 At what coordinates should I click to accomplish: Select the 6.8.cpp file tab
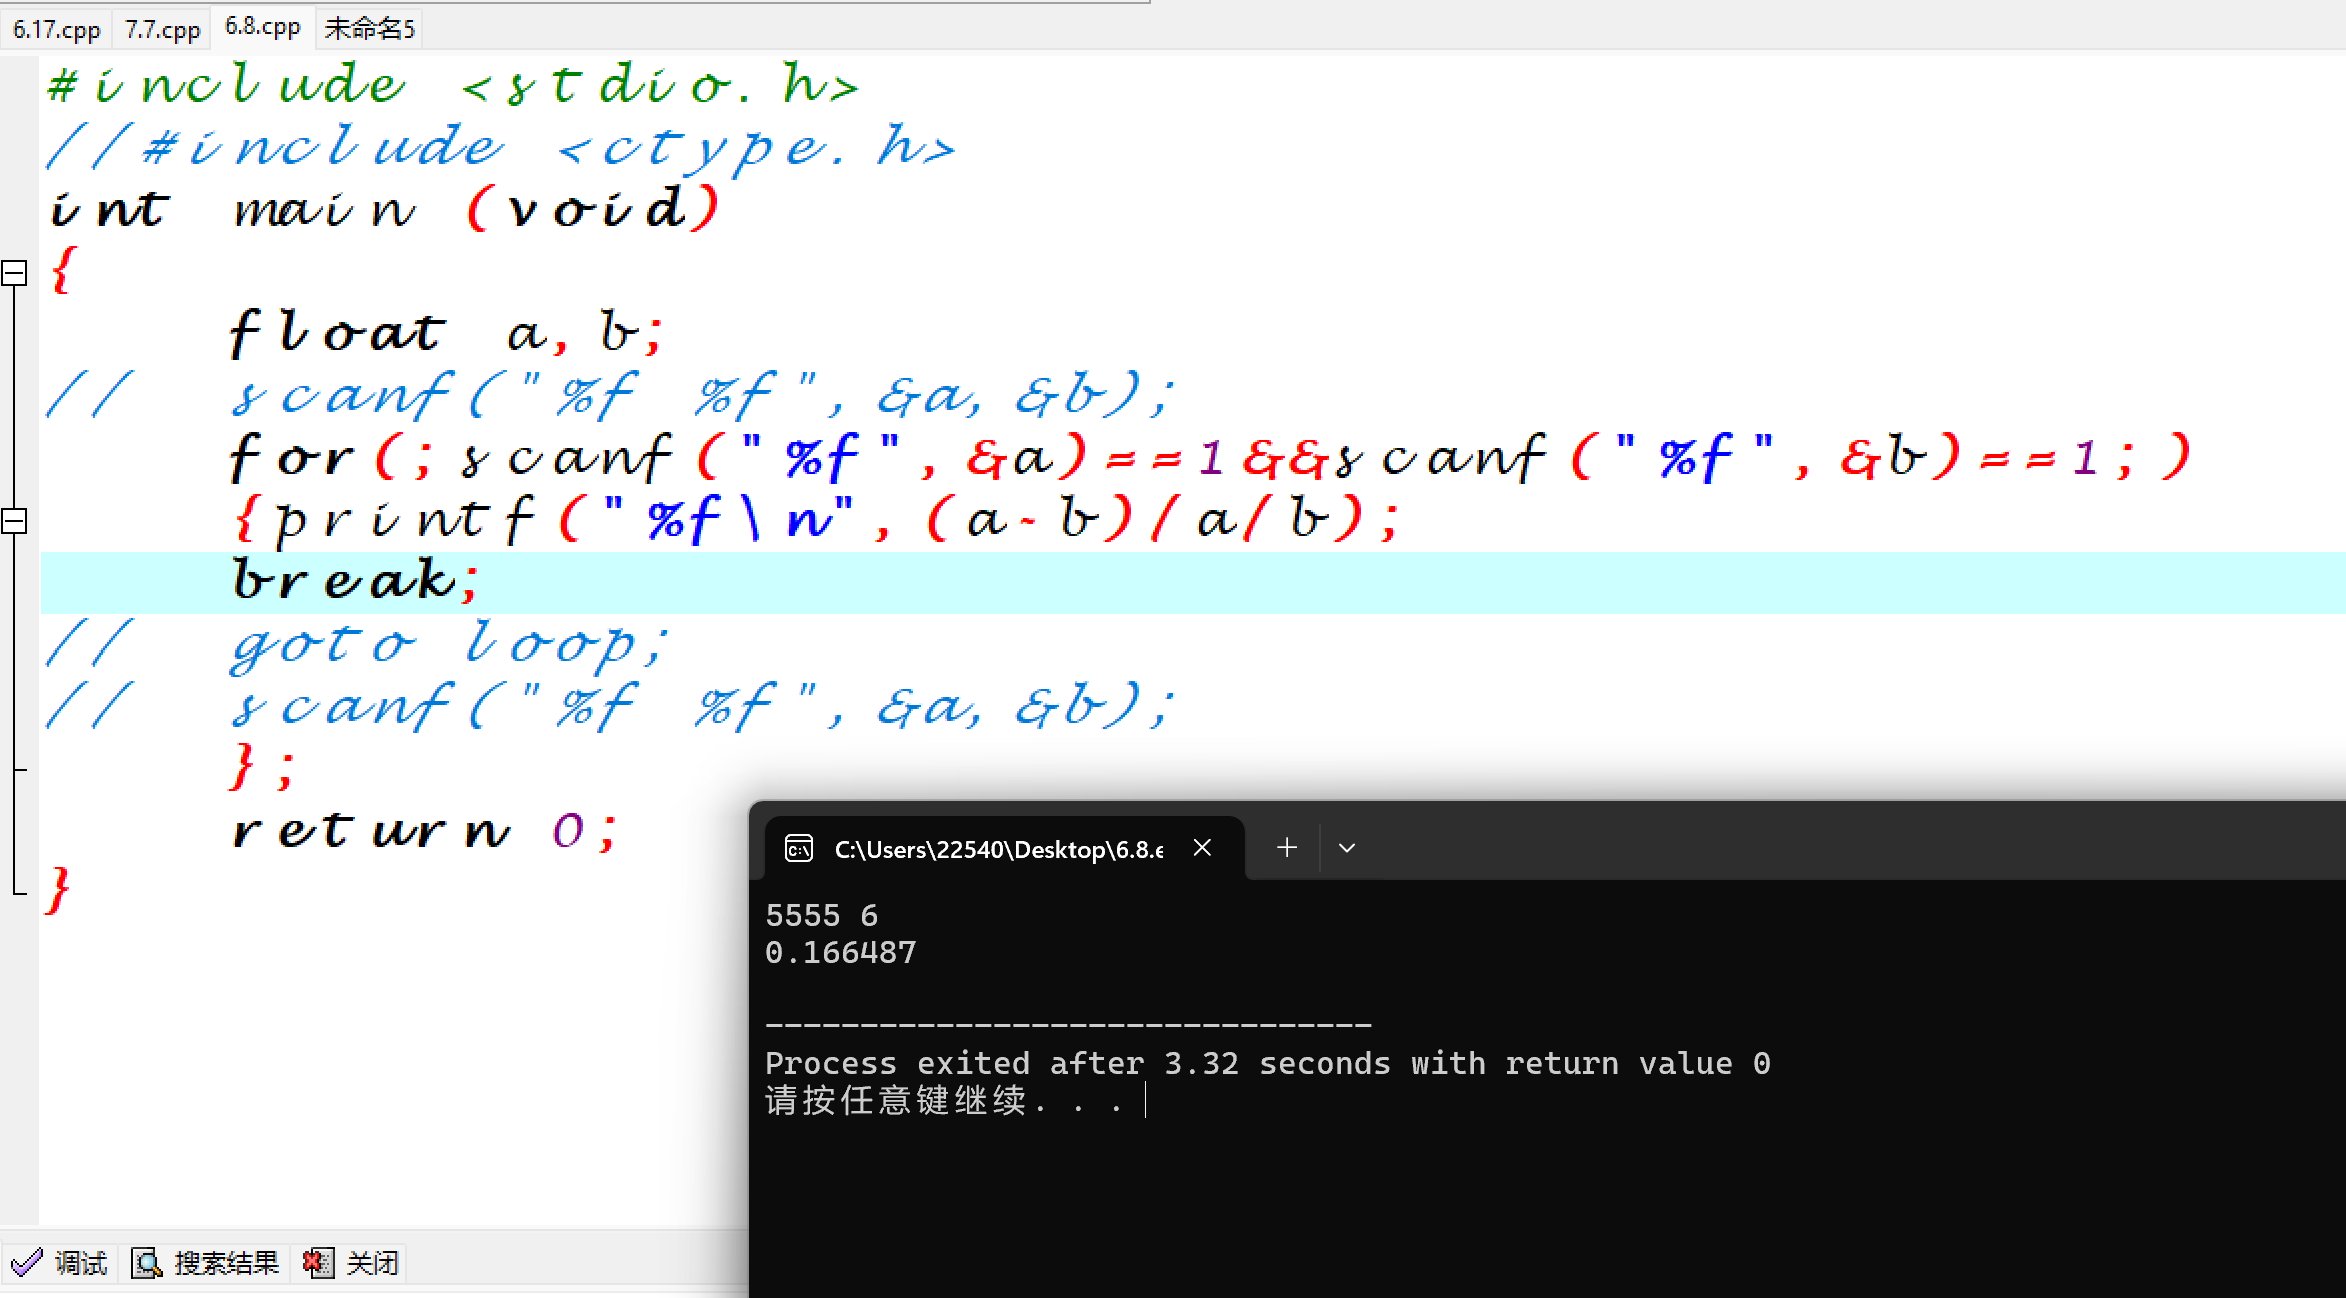262,27
